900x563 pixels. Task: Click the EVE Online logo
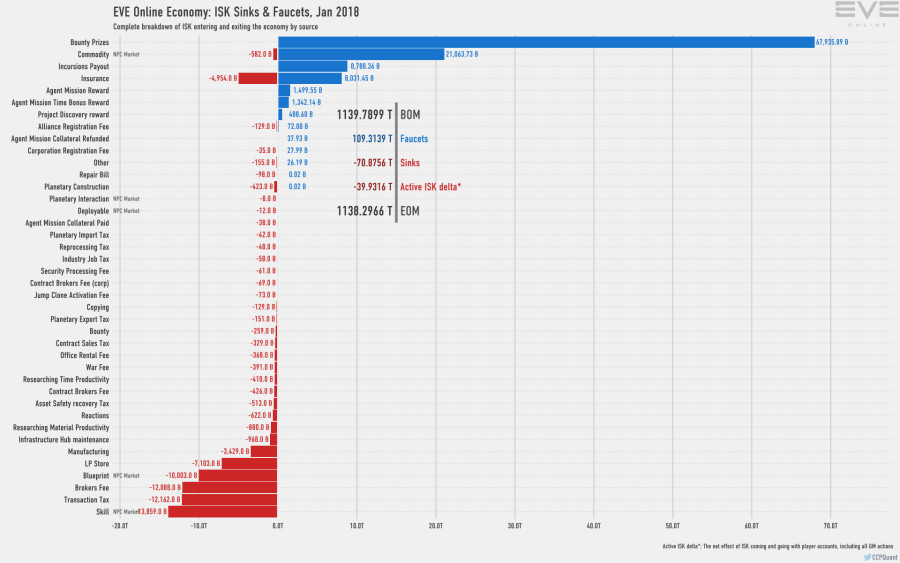[866, 14]
